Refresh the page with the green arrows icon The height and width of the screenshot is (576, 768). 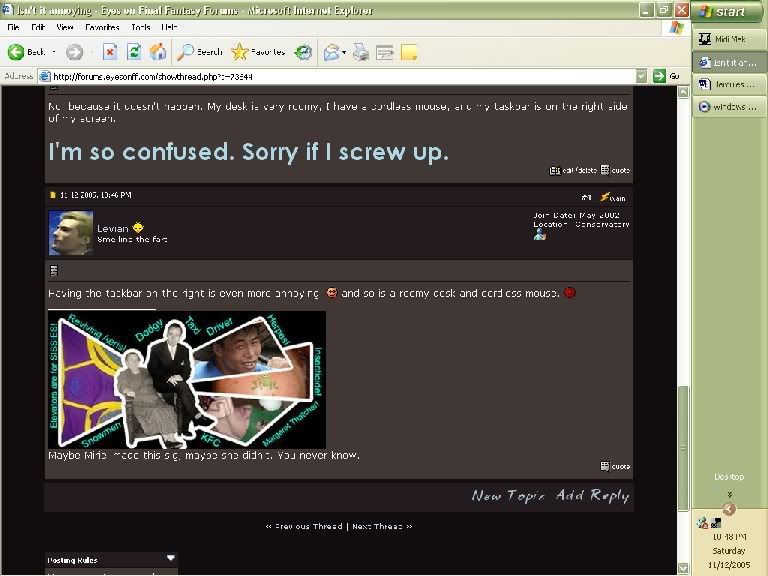(x=134, y=51)
